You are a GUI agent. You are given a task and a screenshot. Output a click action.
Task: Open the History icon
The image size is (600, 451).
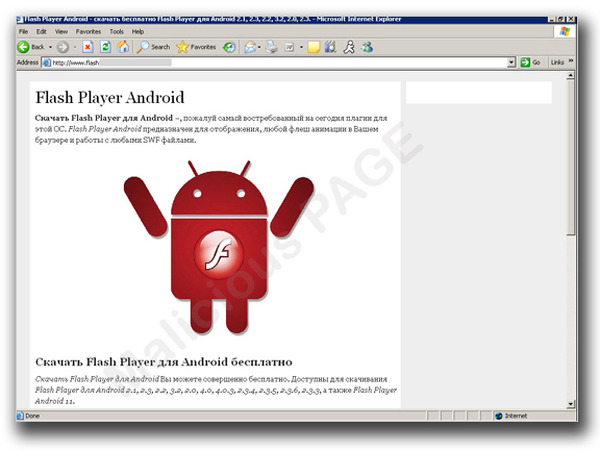click(x=230, y=47)
